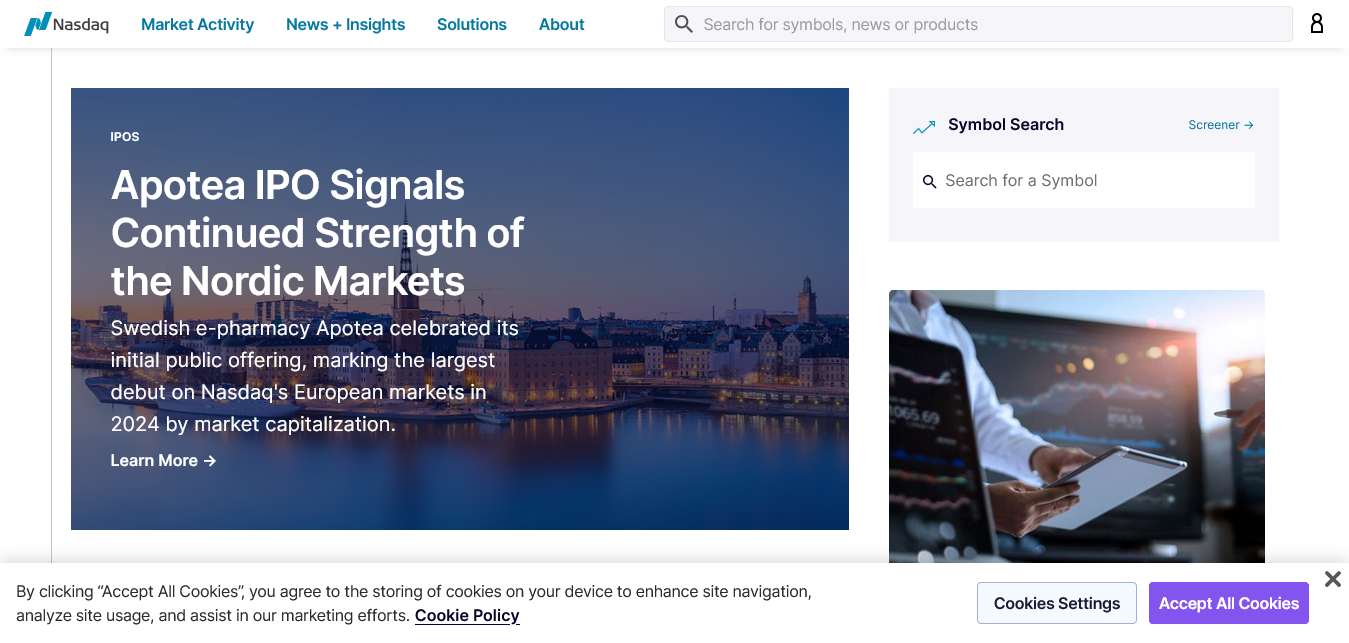Focus the Search for a Symbol field

tap(1083, 180)
